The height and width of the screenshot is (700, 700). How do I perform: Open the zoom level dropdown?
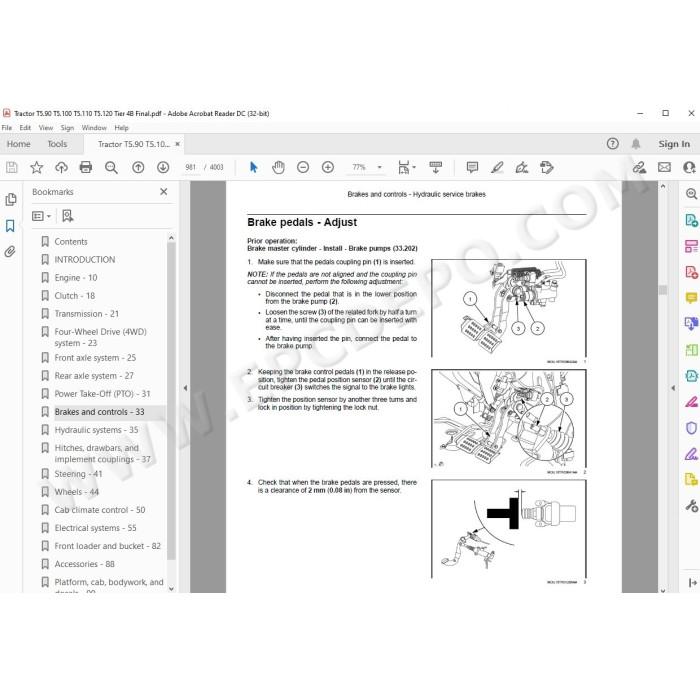click(x=380, y=167)
